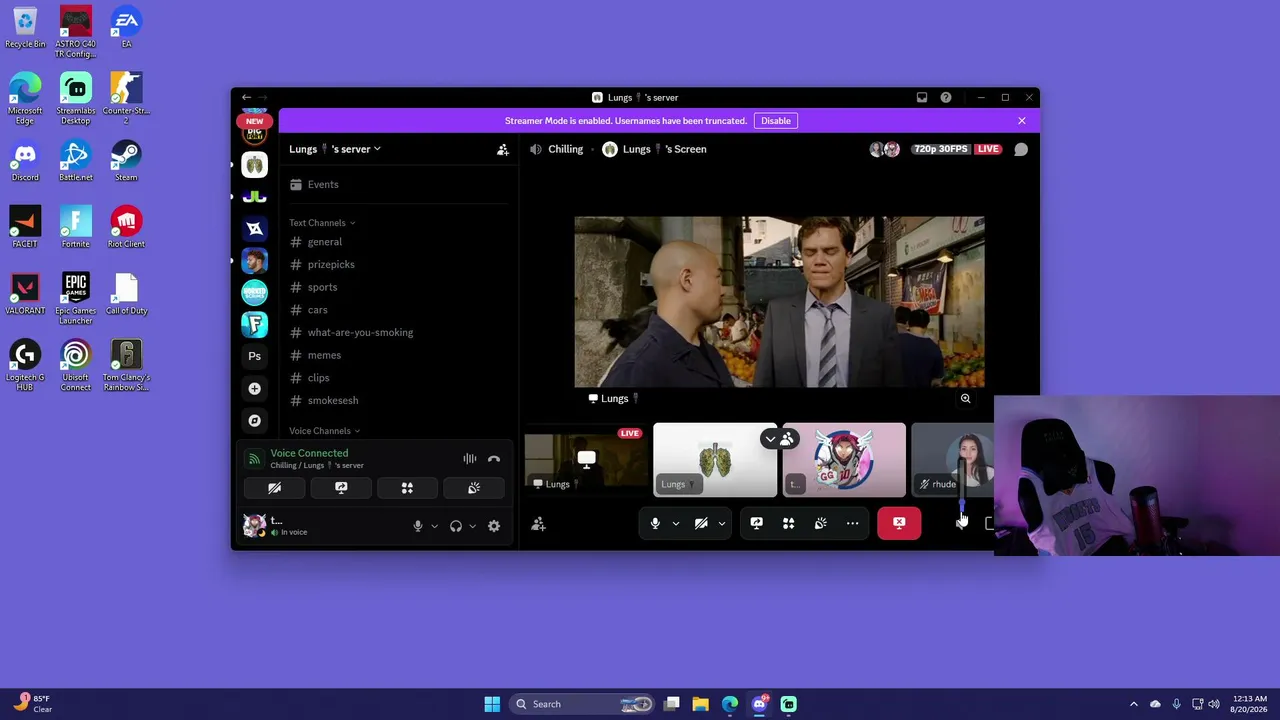Screen dimensions: 1280x720
Task: Open activities launcher in Voice Connected panel
Action: (407, 488)
